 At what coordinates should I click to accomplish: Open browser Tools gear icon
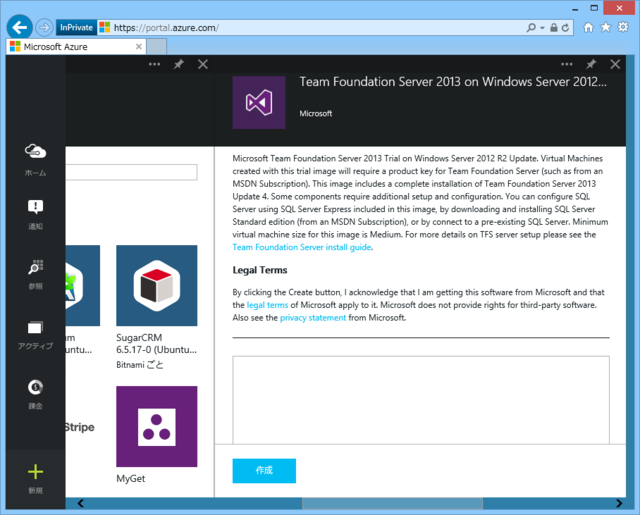[623, 27]
